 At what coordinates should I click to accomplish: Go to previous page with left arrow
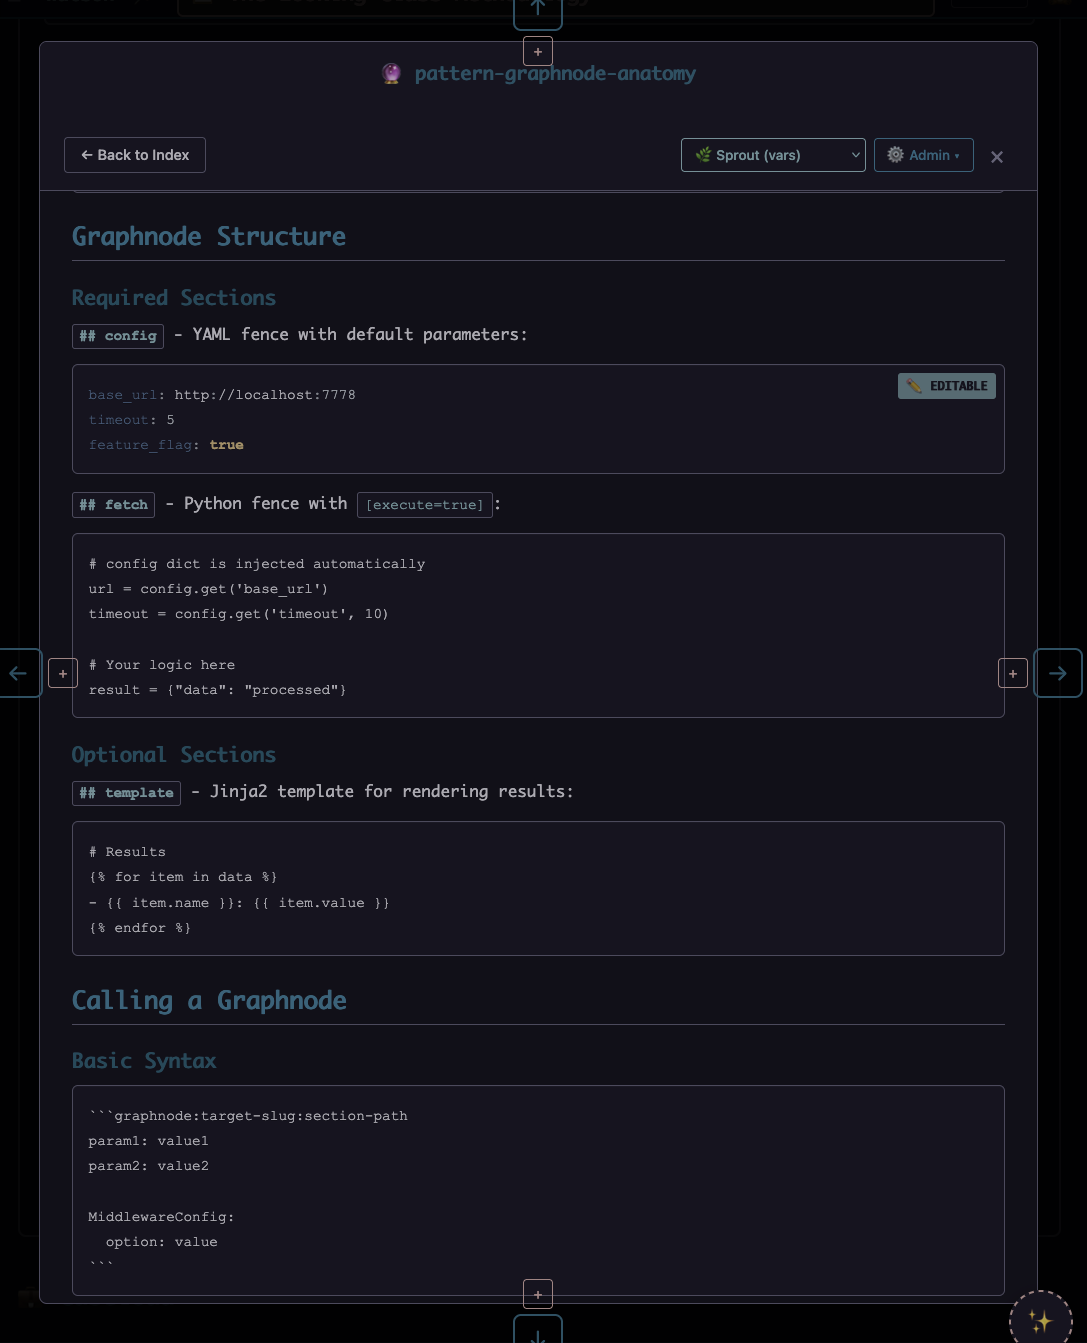click(19, 673)
